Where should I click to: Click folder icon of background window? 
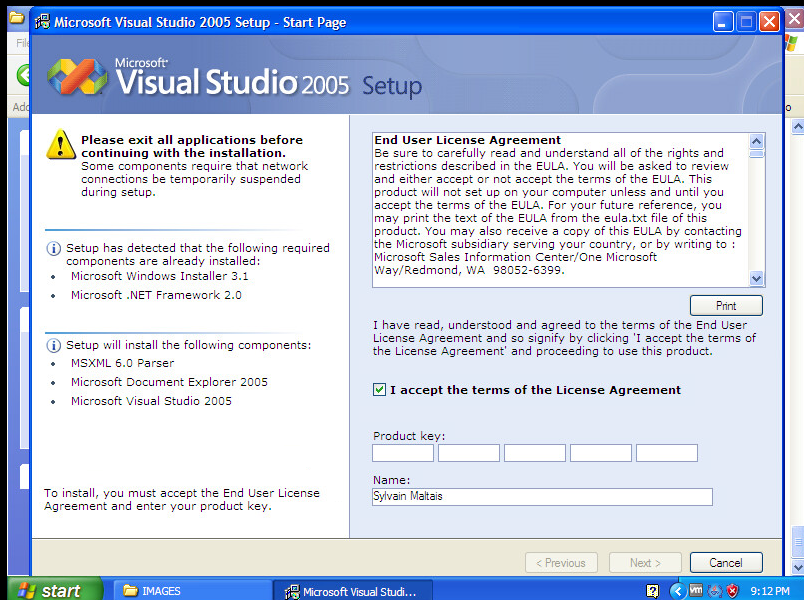click(16, 18)
